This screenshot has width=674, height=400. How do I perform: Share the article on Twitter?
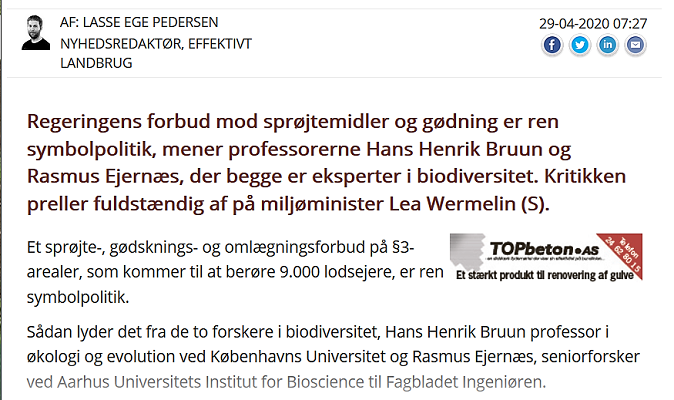click(x=579, y=45)
